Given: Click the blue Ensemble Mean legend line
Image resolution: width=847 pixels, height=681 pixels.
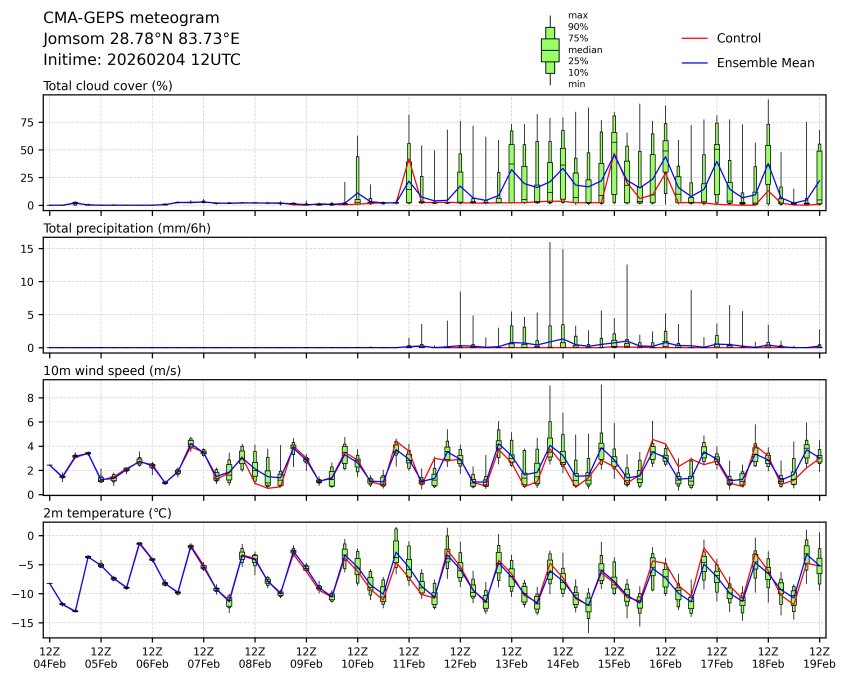Looking at the screenshot, I should pyautogui.click(x=694, y=63).
